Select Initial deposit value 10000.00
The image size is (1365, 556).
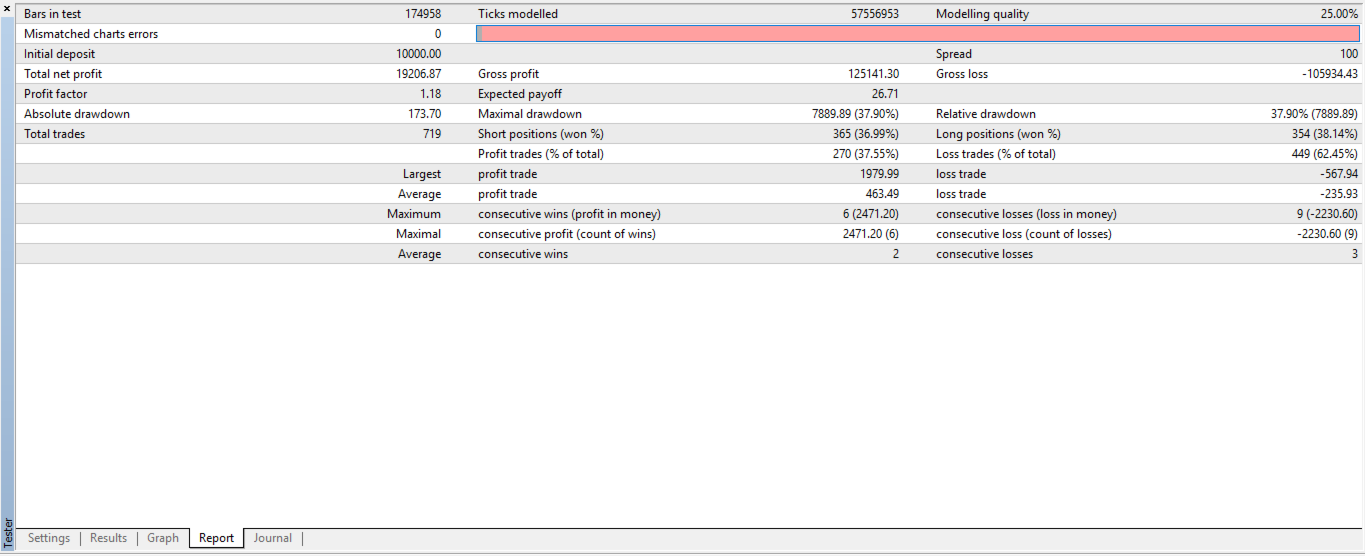click(419, 54)
